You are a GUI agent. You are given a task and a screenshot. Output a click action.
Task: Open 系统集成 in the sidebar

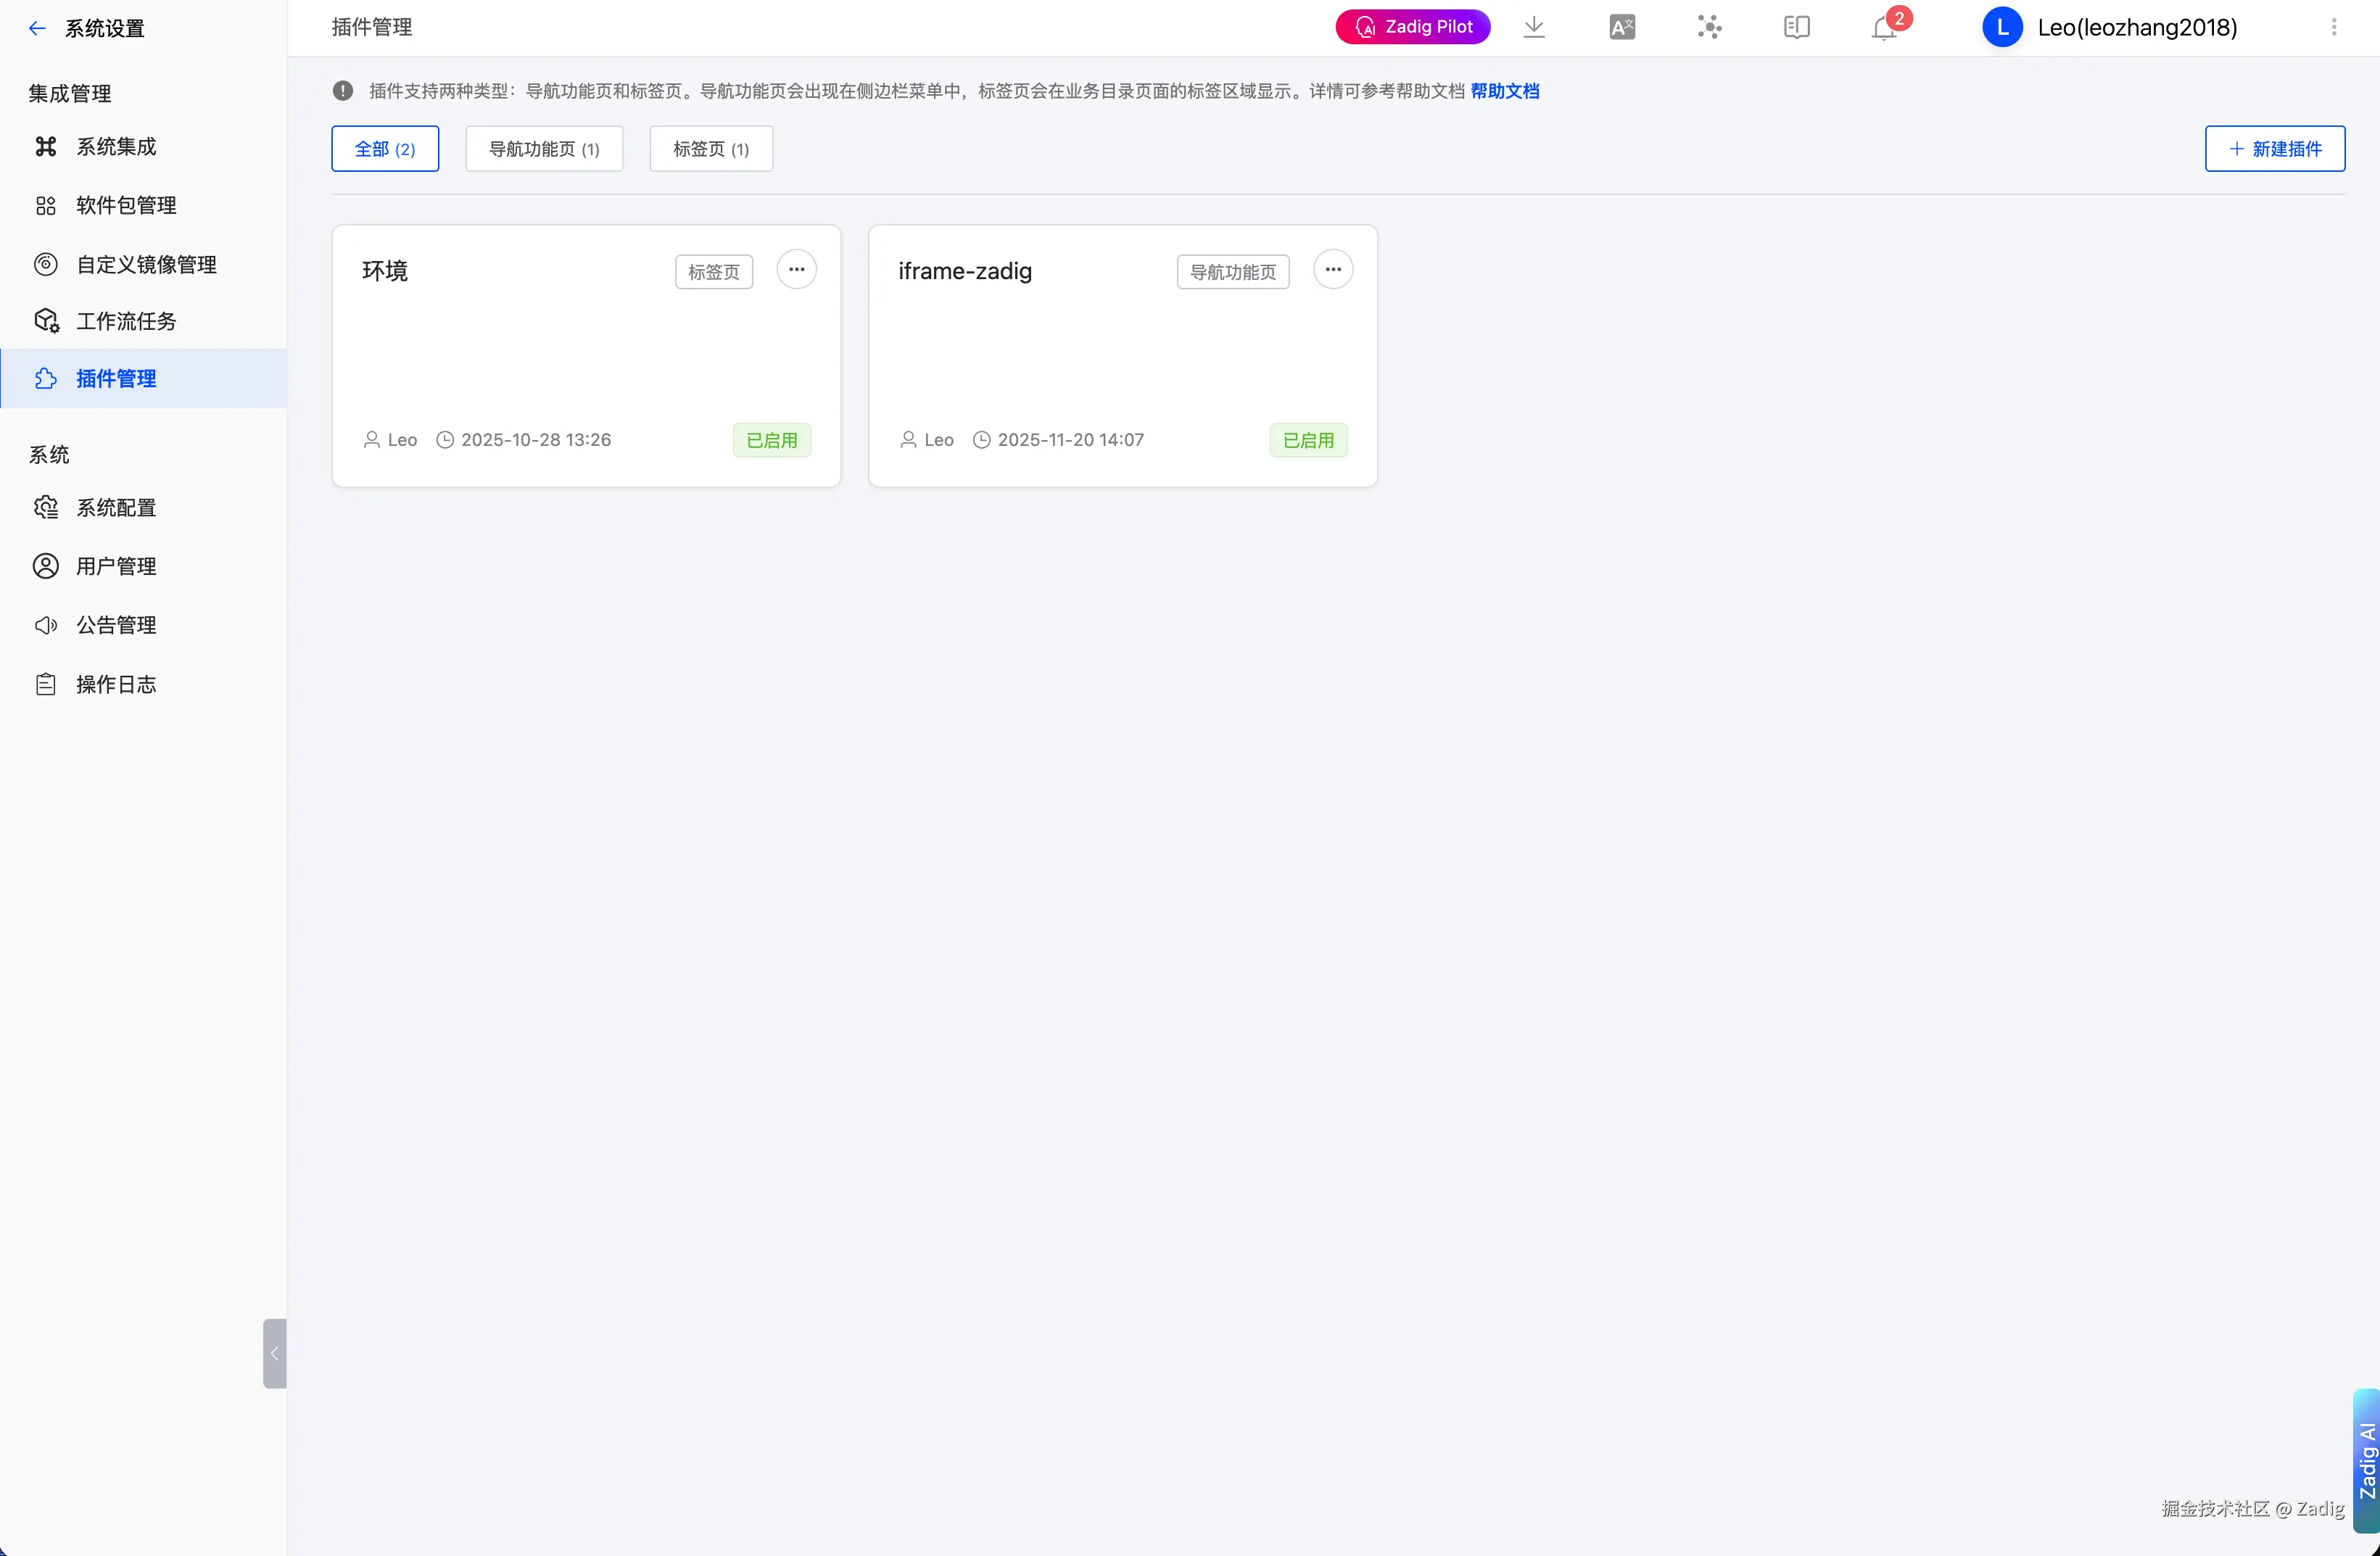(116, 147)
